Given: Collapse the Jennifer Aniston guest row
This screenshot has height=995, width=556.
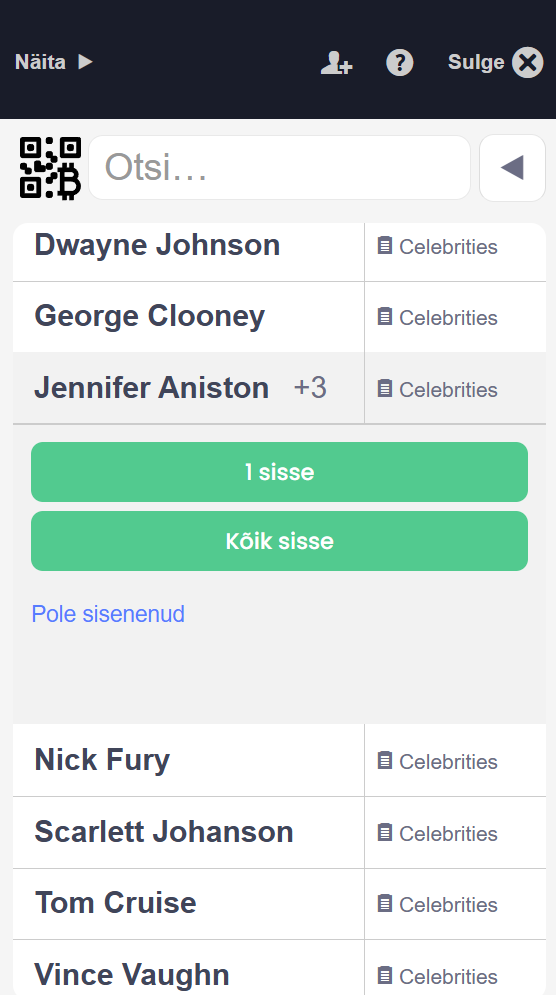Looking at the screenshot, I should [189, 388].
